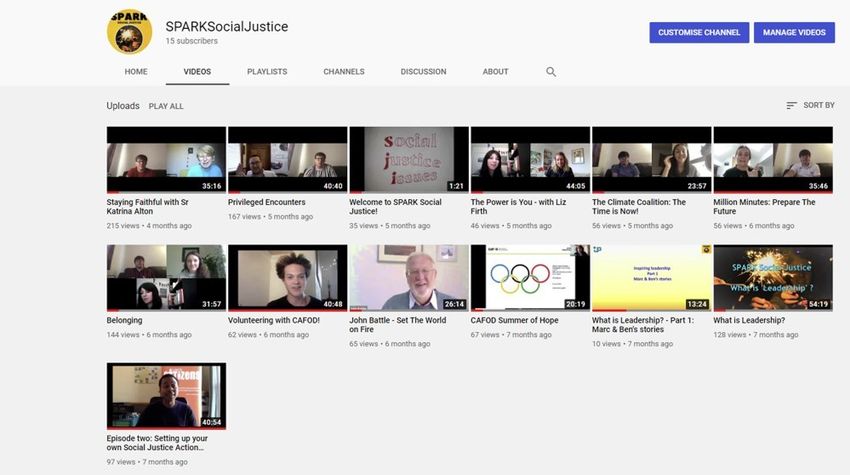850x475 pixels.
Task: Open the Privileged Encounters video thumbnail
Action: [x=288, y=160]
